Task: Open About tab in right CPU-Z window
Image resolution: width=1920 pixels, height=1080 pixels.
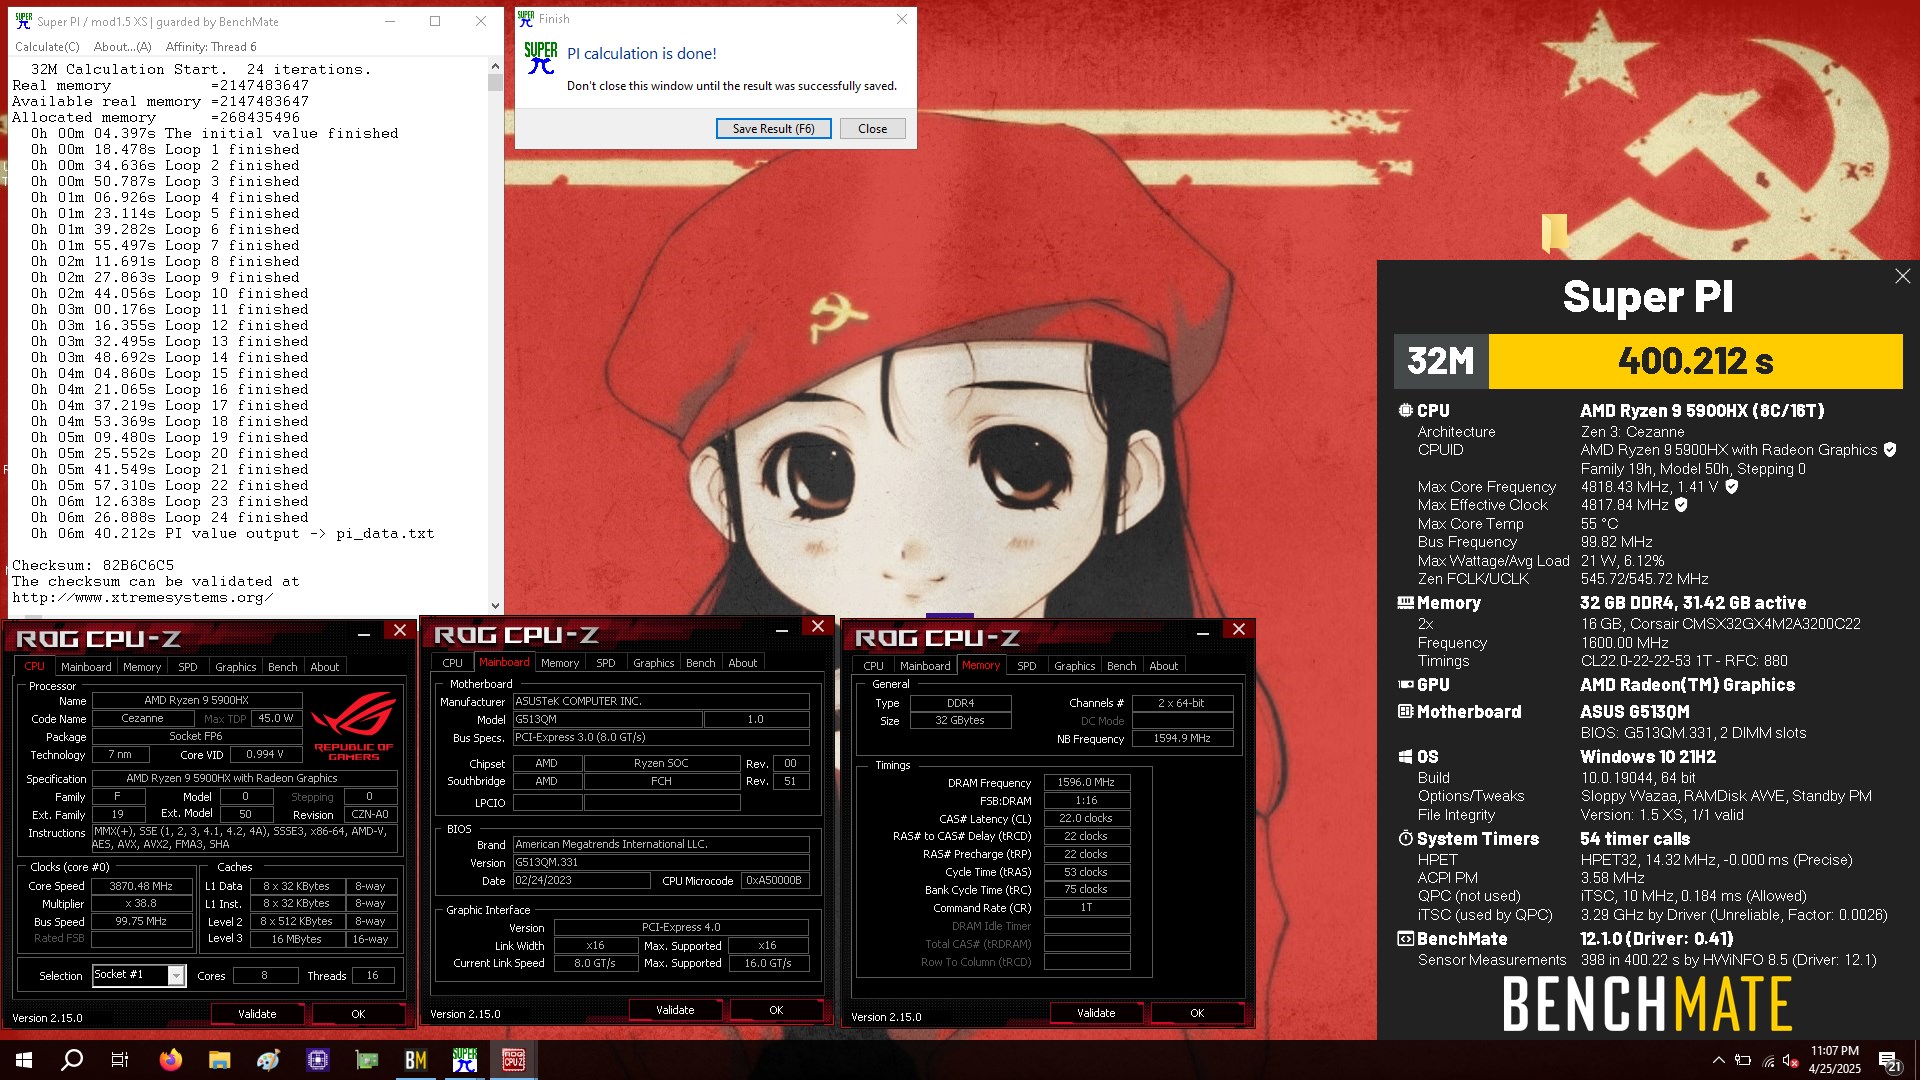Action: point(1164,666)
